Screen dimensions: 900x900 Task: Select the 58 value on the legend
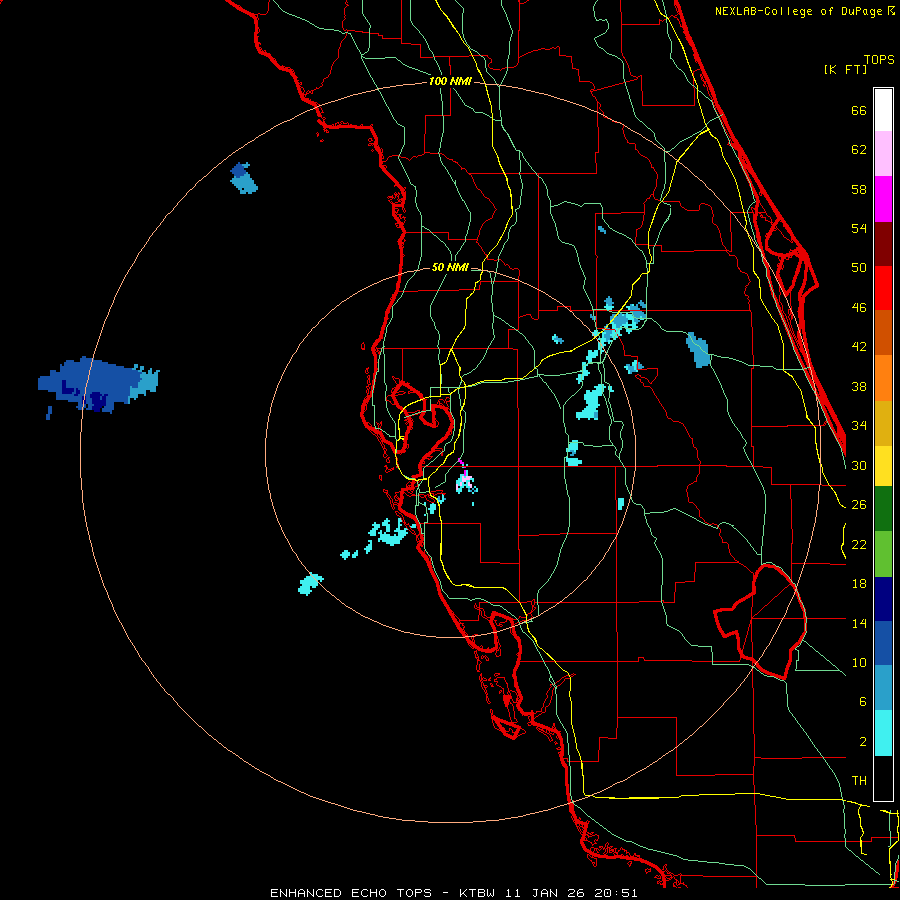859,189
